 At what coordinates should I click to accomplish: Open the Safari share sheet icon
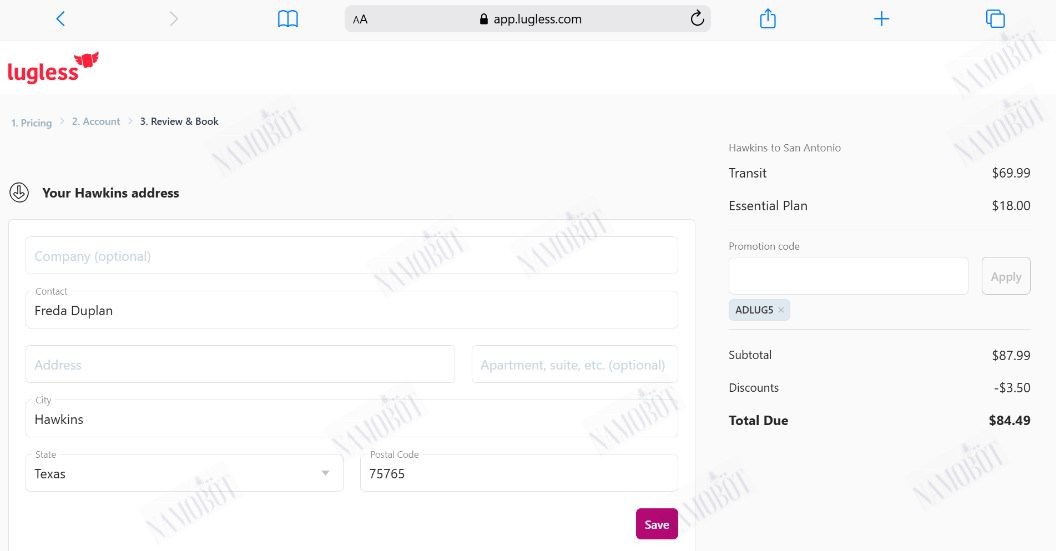(768, 18)
